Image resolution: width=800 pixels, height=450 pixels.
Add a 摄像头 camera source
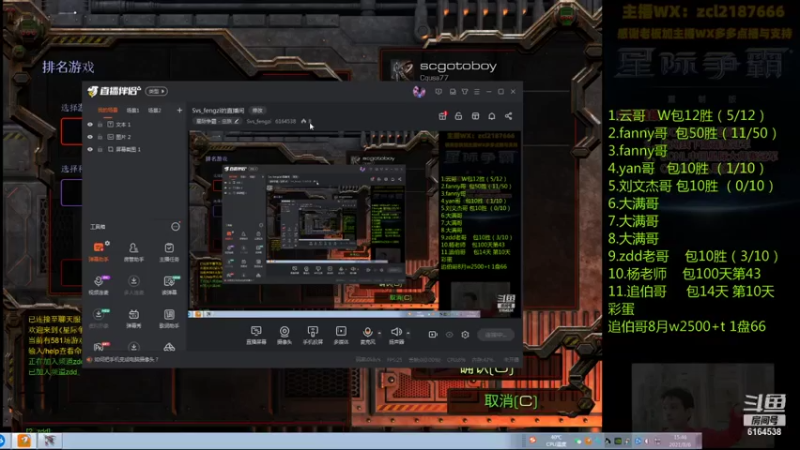point(284,335)
